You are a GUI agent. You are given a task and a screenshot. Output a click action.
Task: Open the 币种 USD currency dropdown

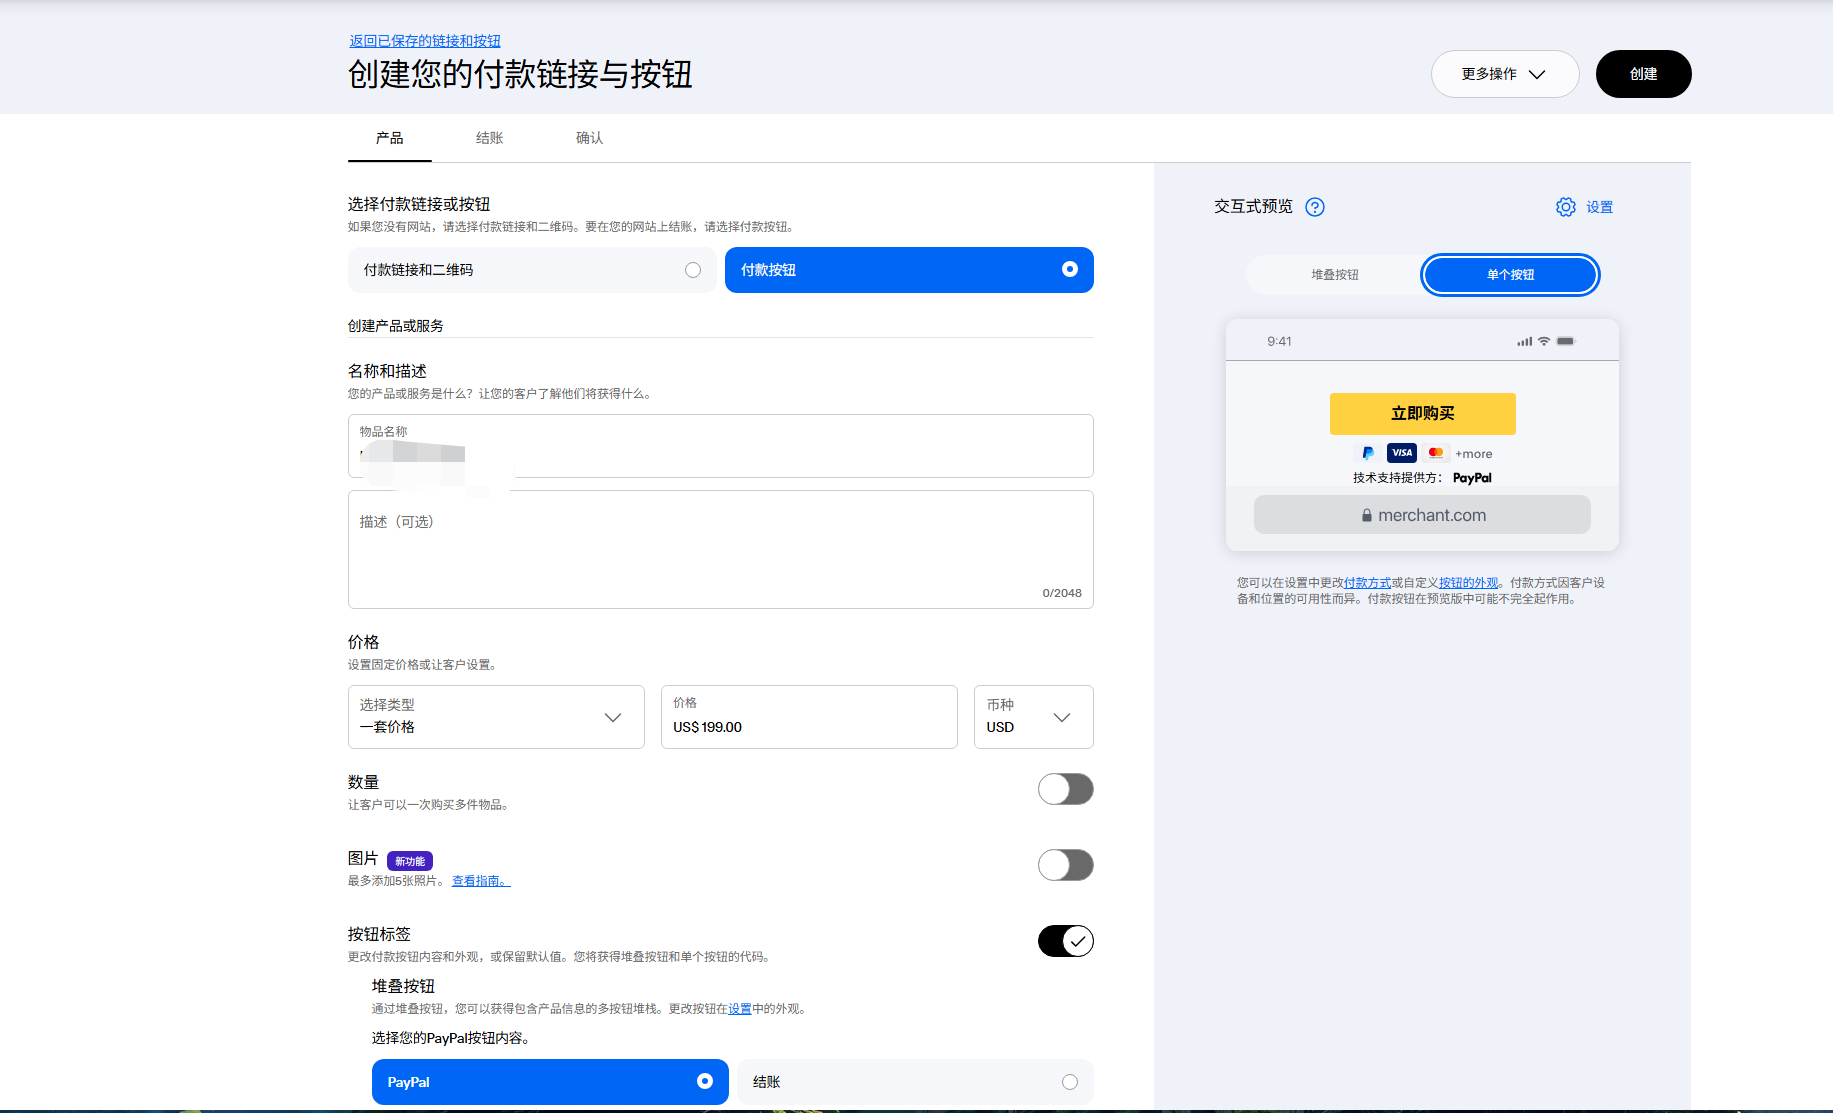[x=1034, y=717]
